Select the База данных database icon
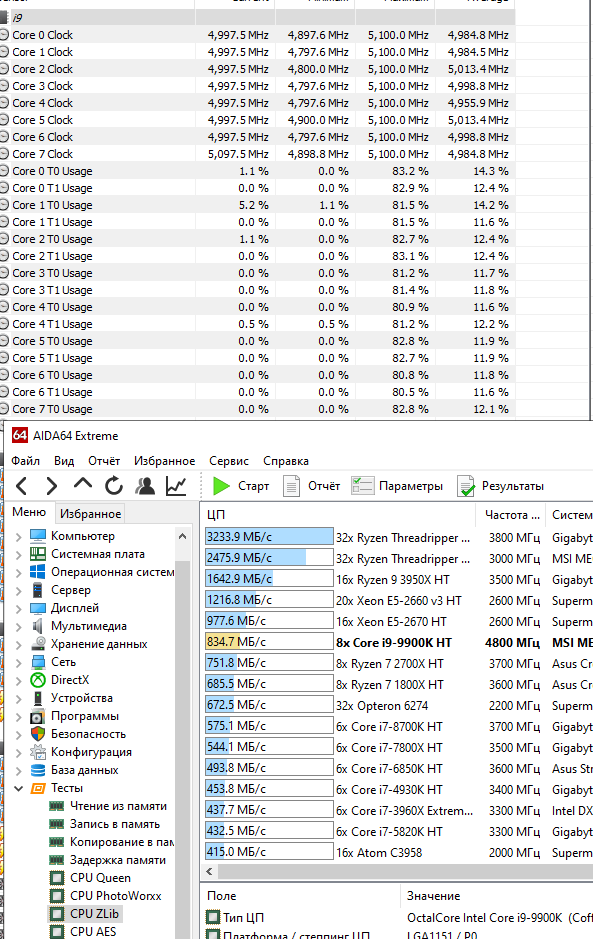Image resolution: width=593 pixels, height=939 pixels. 38,770
